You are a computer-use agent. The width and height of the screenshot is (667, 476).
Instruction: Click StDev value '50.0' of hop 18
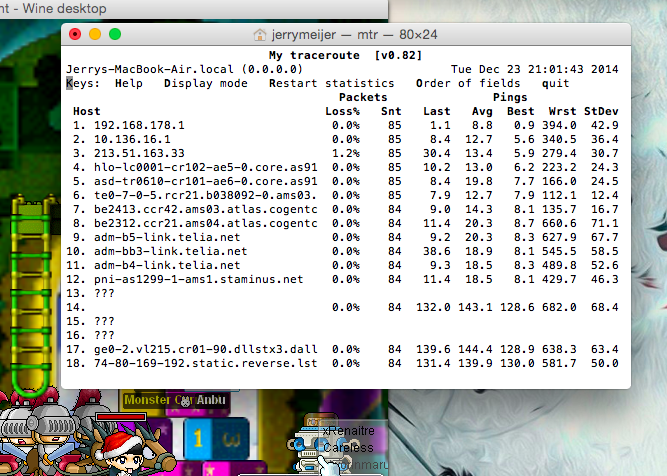(604, 364)
